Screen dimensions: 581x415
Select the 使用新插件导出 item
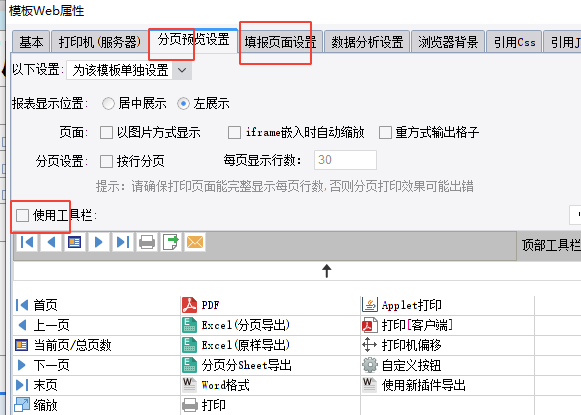click(414, 385)
